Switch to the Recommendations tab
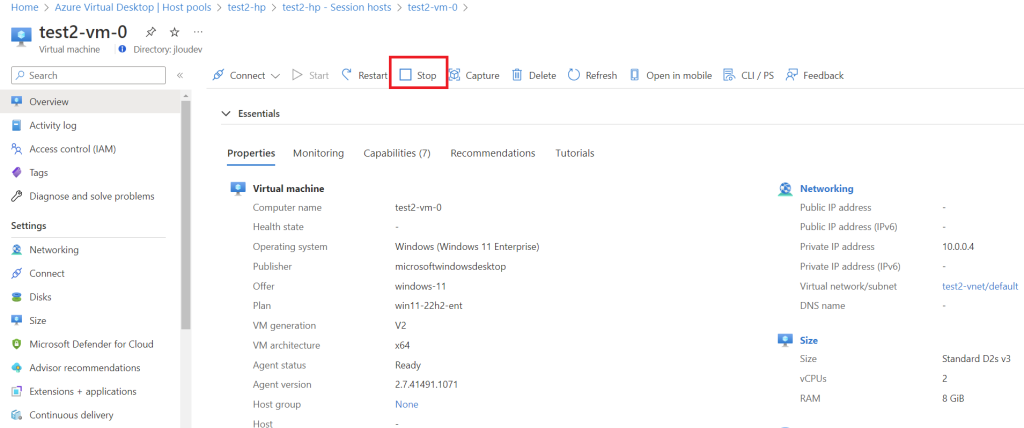 click(x=493, y=153)
